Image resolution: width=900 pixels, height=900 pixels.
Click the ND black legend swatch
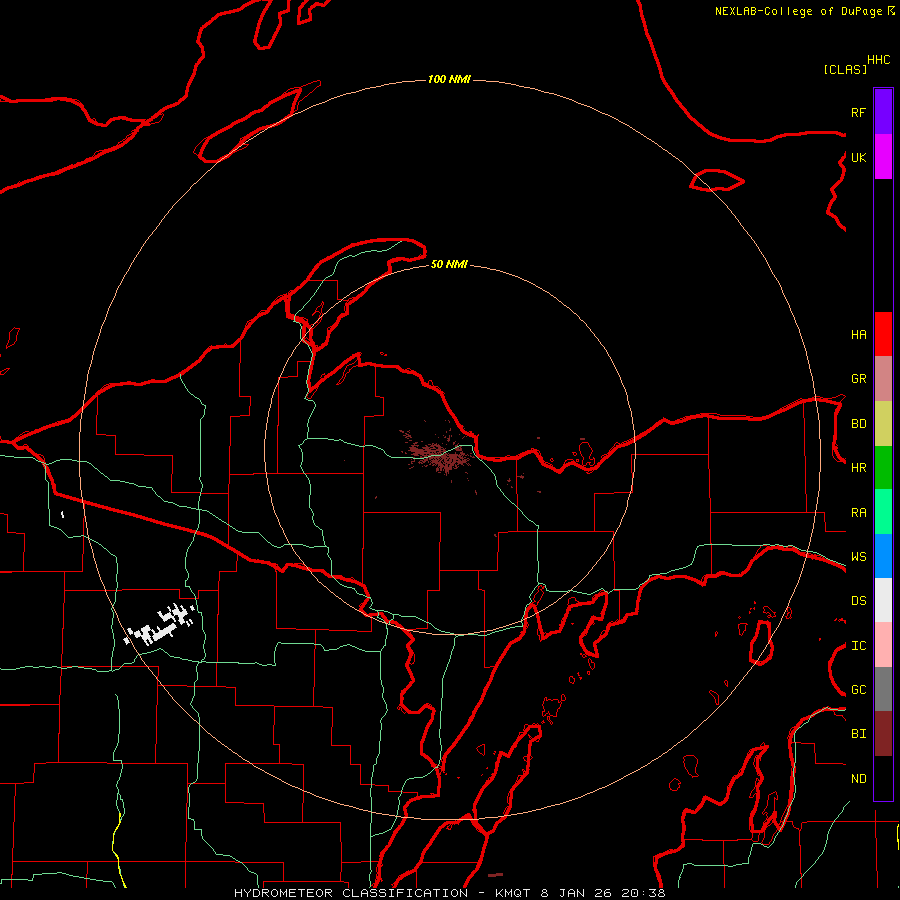tap(883, 778)
